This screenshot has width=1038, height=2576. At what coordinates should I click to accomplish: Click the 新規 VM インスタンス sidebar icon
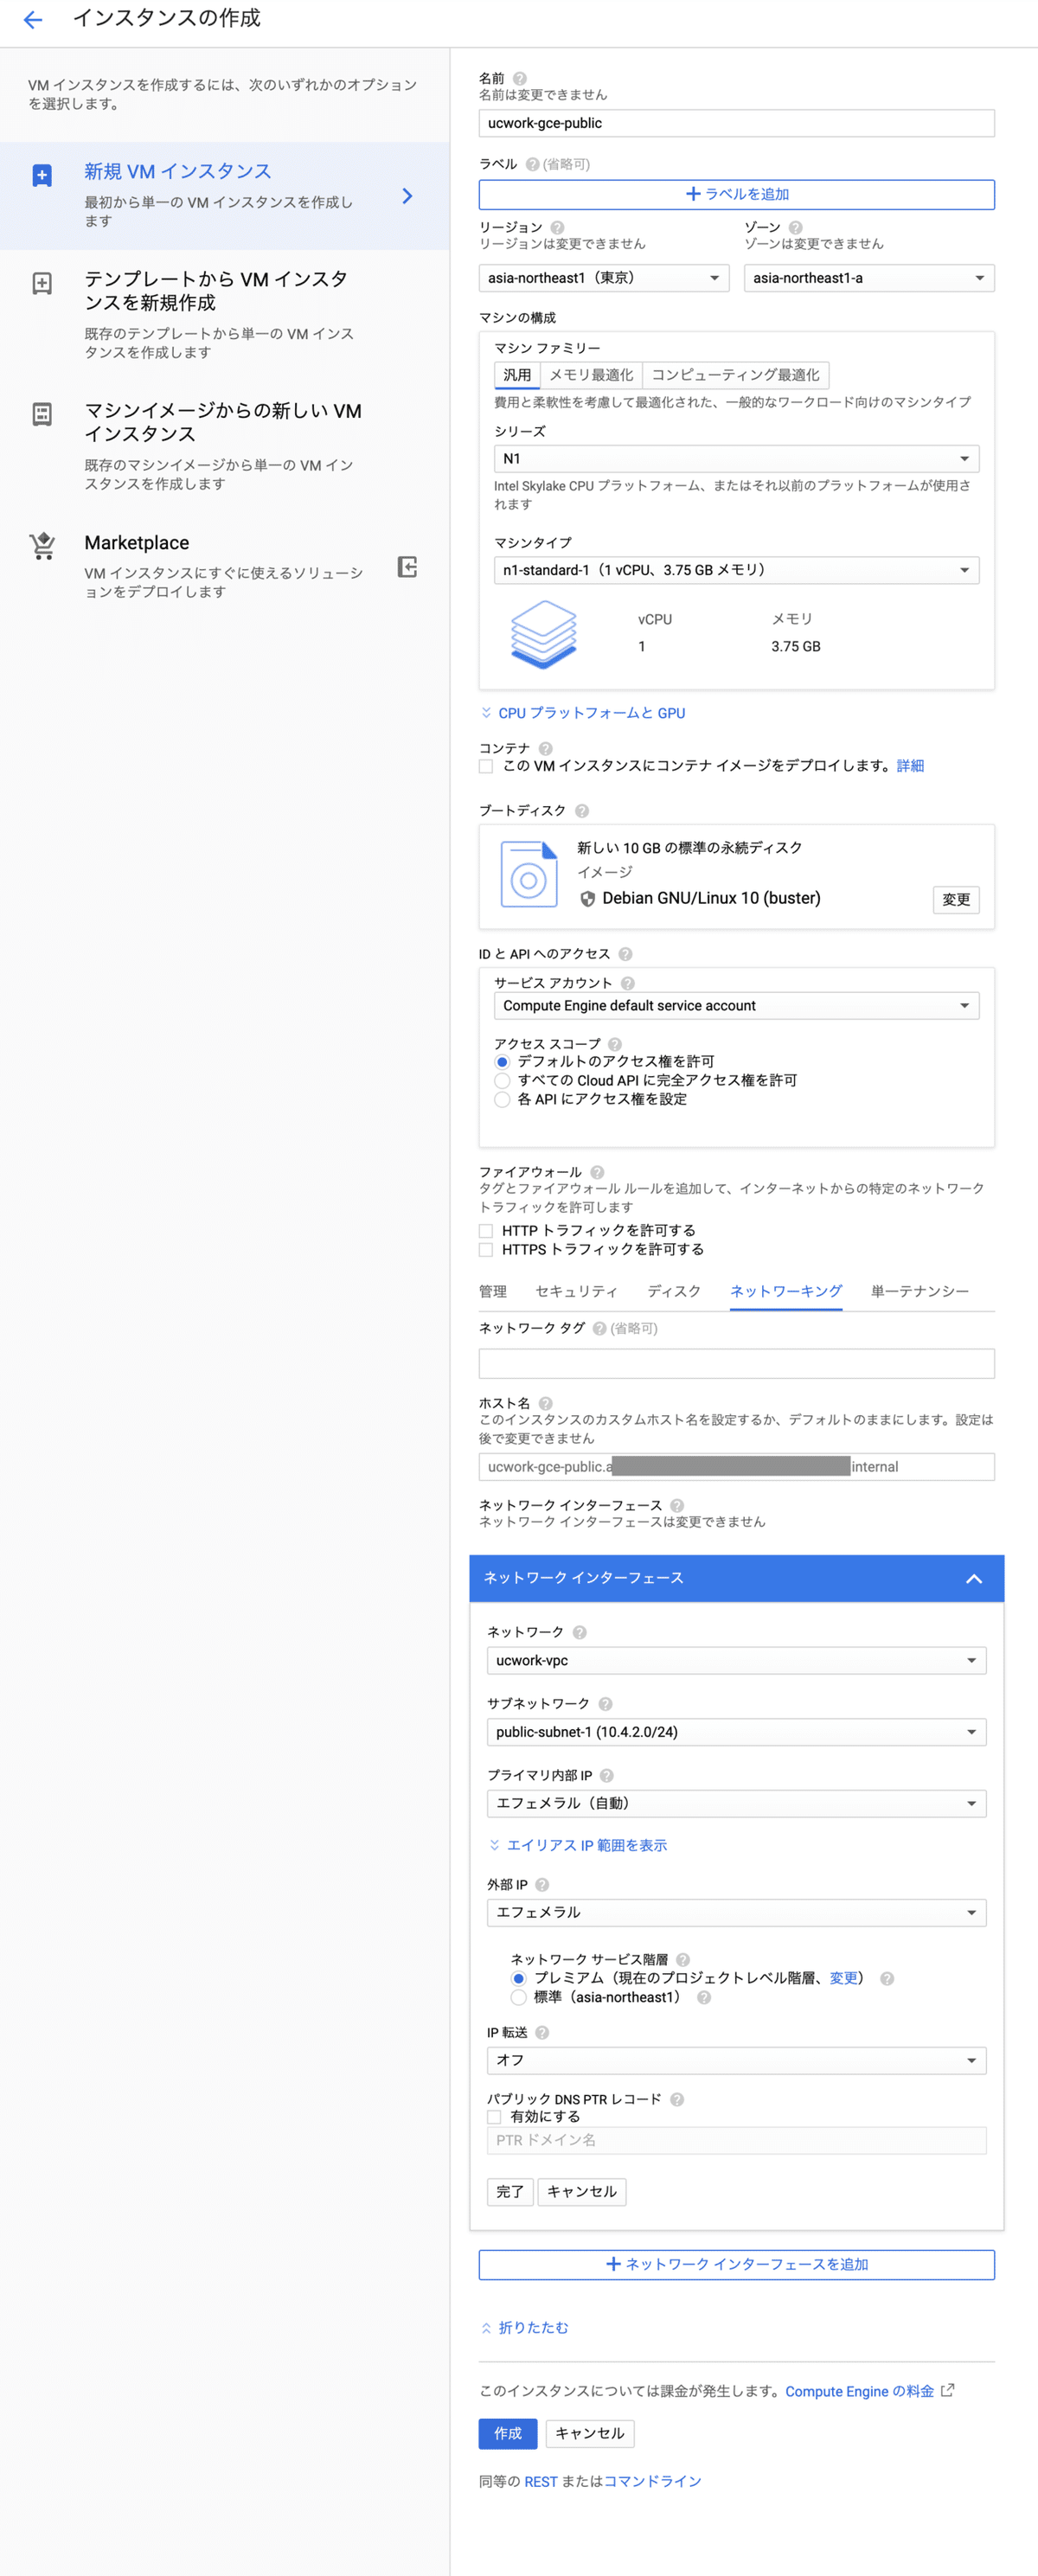[x=42, y=176]
